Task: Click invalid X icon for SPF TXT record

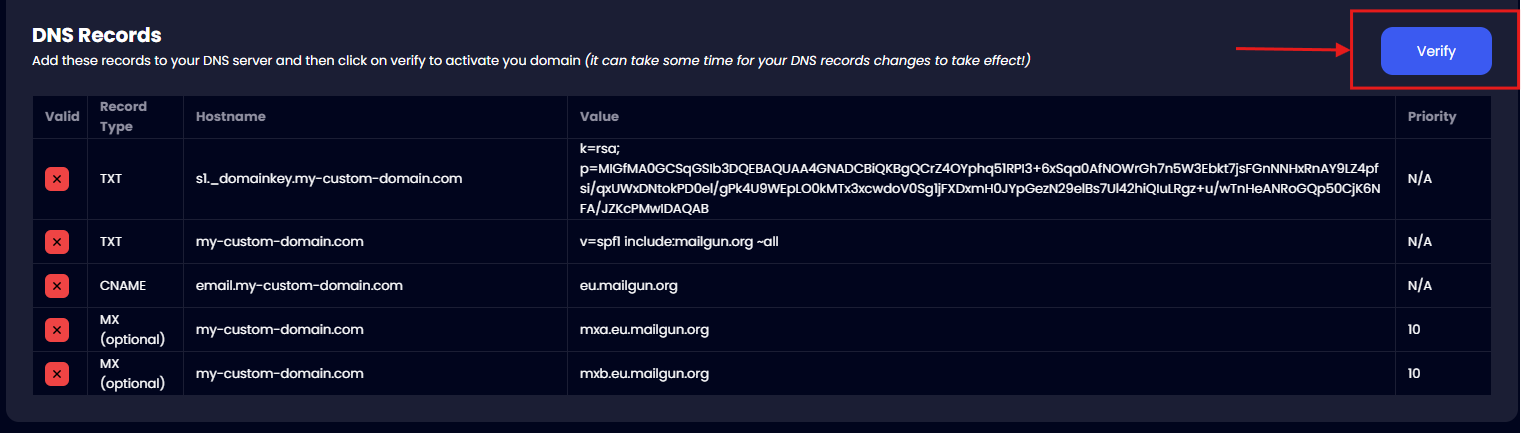Action: click(x=57, y=242)
